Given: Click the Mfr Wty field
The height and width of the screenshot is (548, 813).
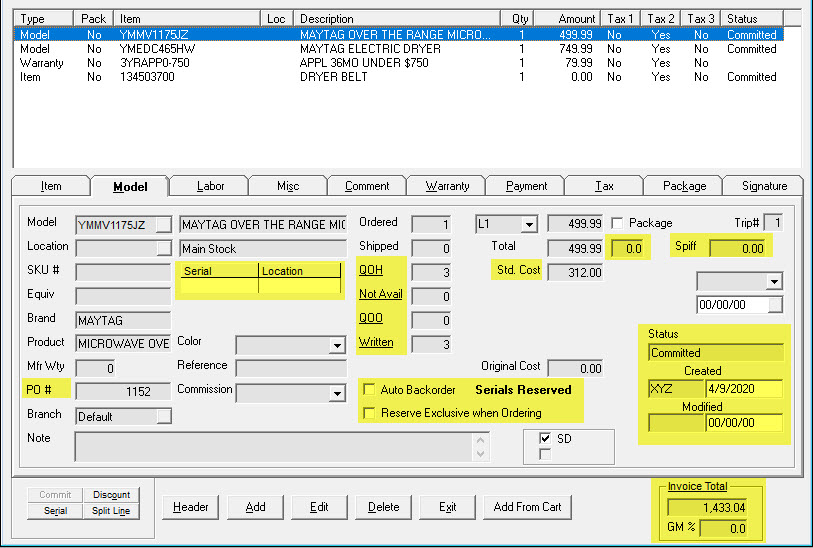Looking at the screenshot, I should [x=95, y=368].
